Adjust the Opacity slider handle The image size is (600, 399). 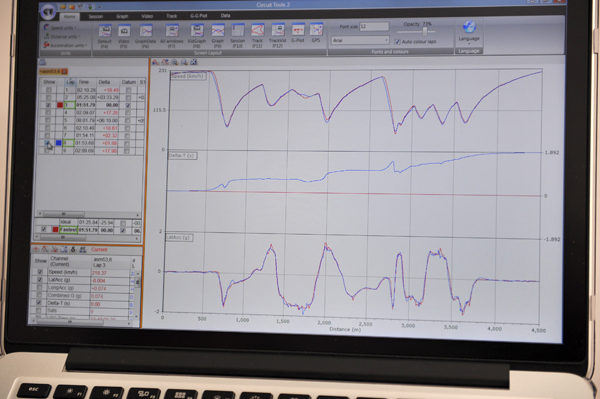[425, 32]
